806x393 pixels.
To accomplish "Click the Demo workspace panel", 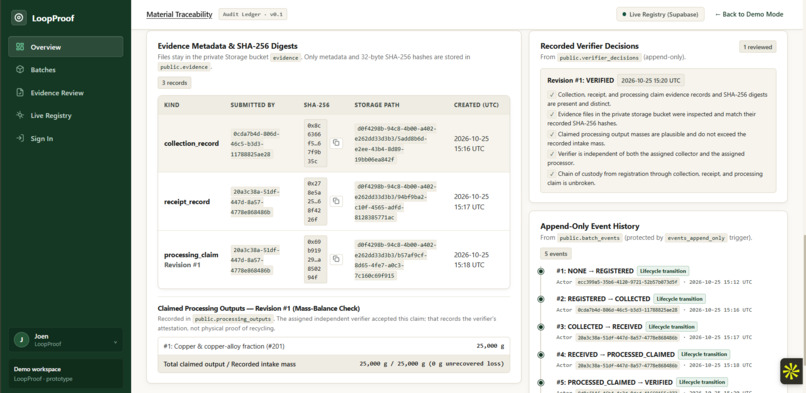I will (x=66, y=373).
